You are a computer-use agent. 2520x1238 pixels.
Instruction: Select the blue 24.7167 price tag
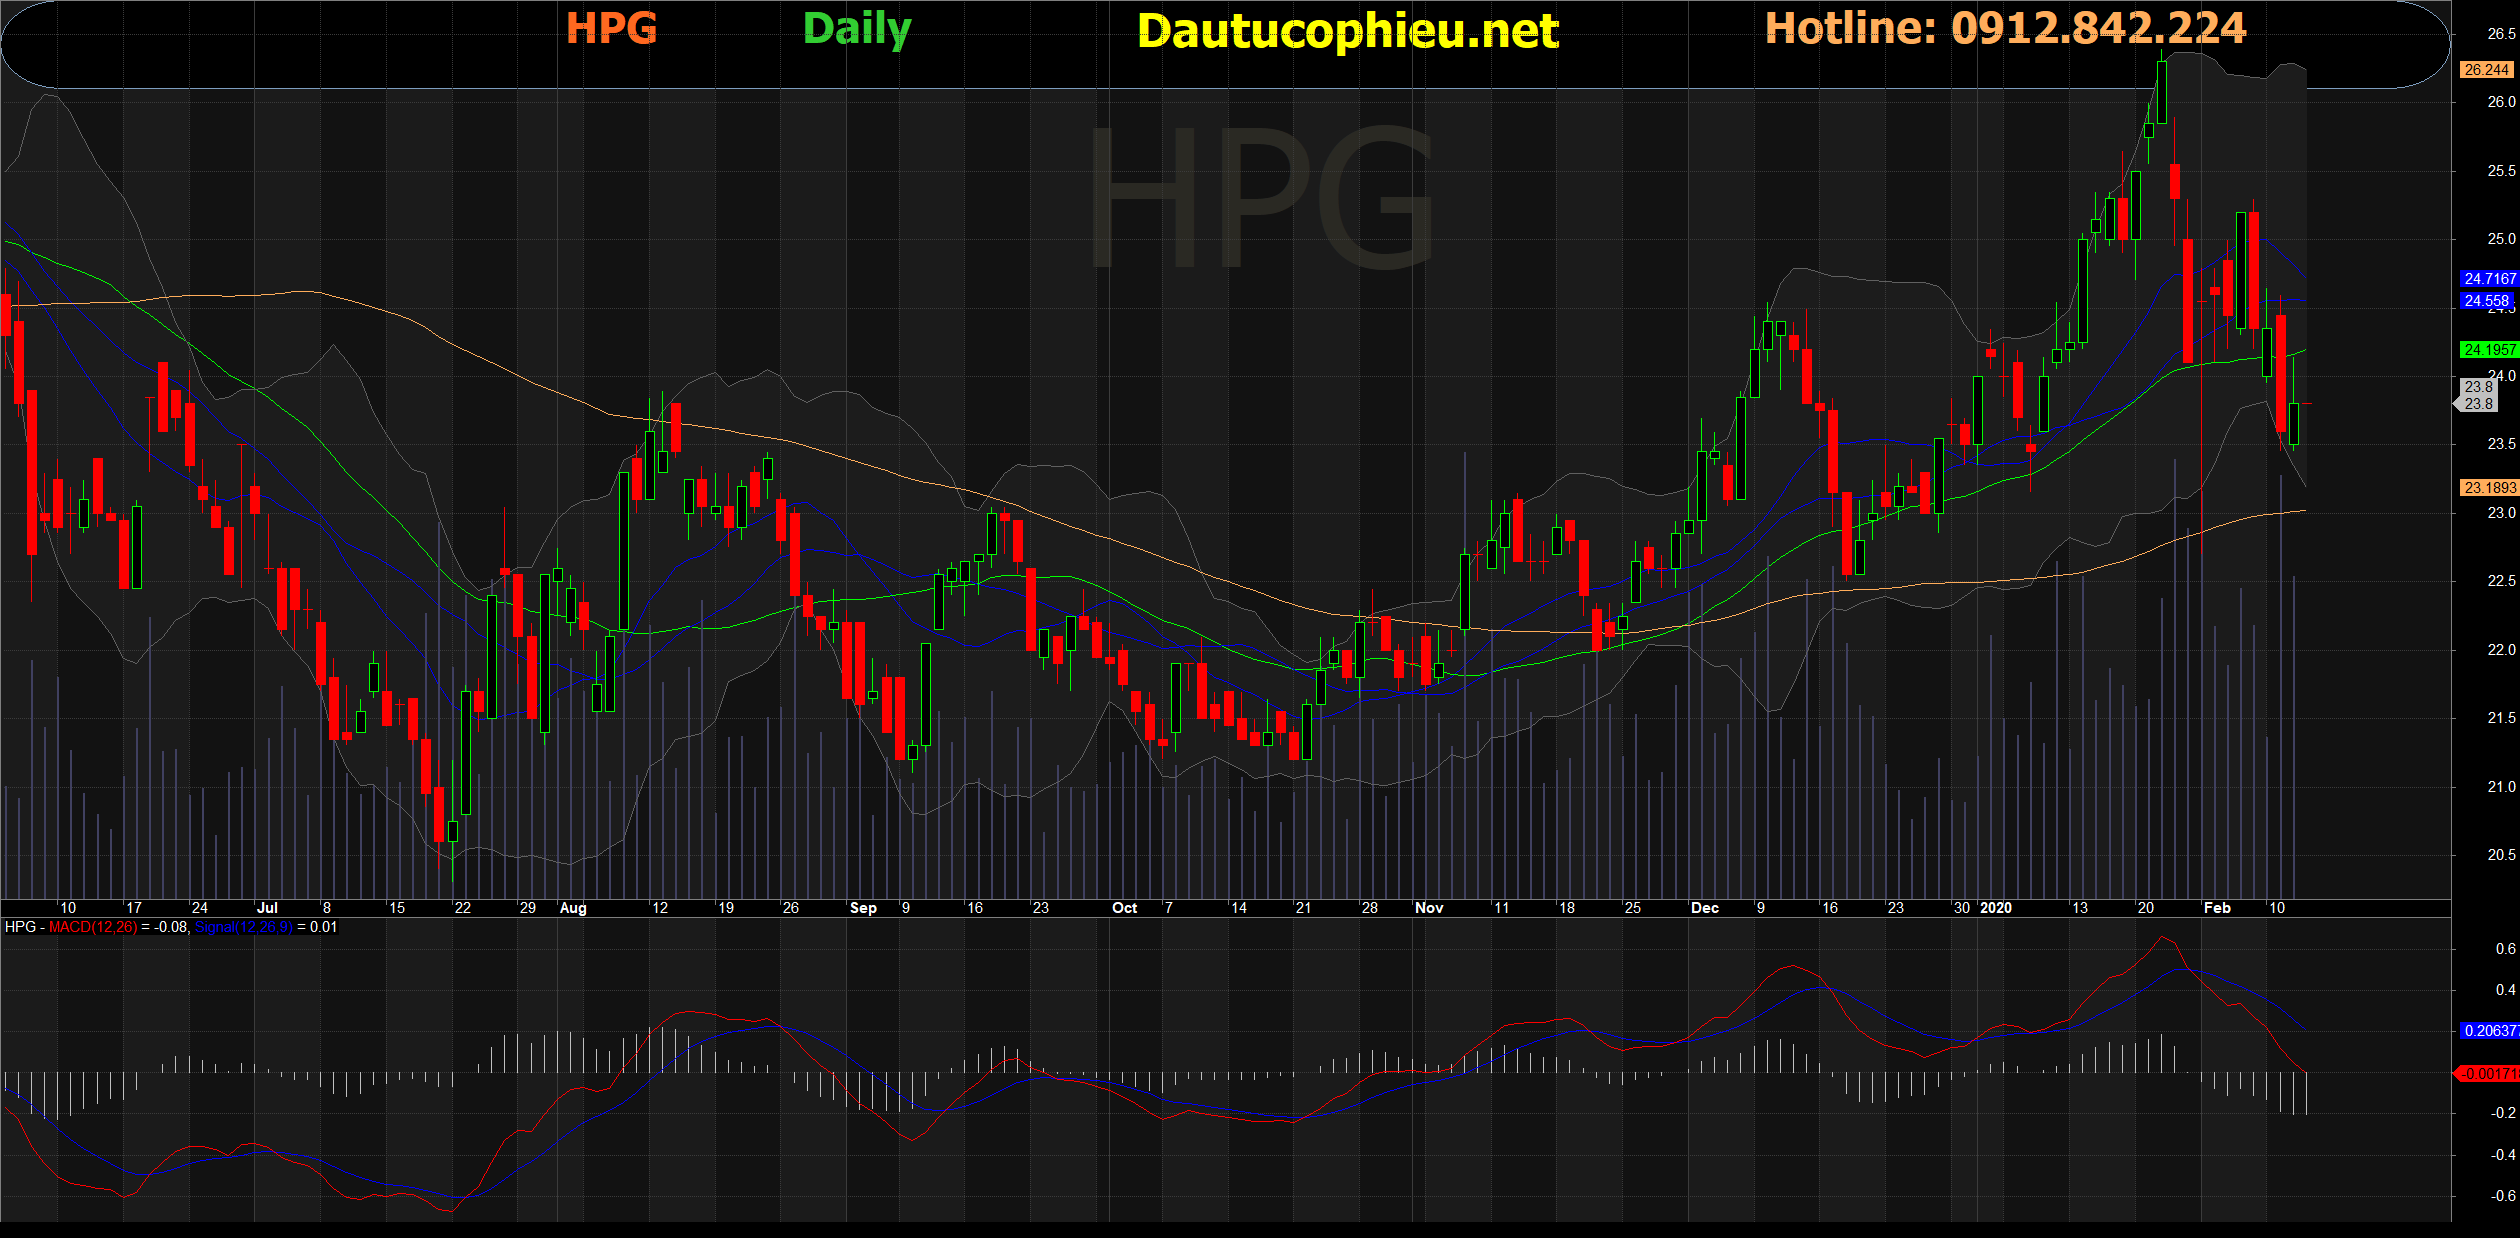coord(2488,279)
